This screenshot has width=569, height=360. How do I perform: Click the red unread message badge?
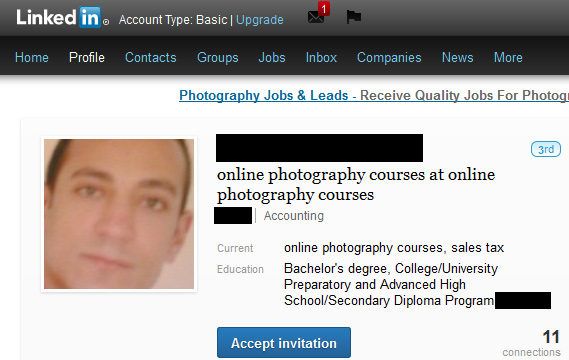tap(324, 9)
